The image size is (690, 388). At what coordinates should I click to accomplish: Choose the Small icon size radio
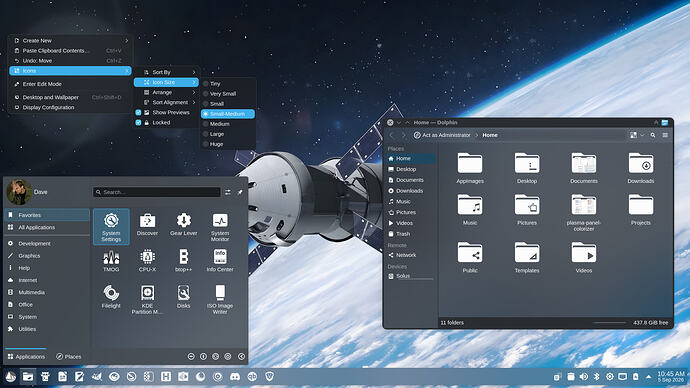(x=228, y=104)
